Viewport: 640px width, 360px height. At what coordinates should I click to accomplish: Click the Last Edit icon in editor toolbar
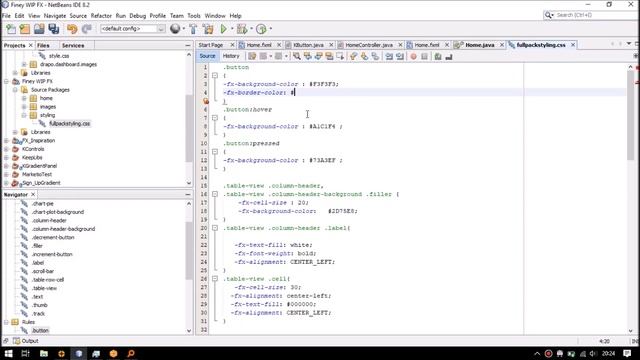click(x=252, y=56)
